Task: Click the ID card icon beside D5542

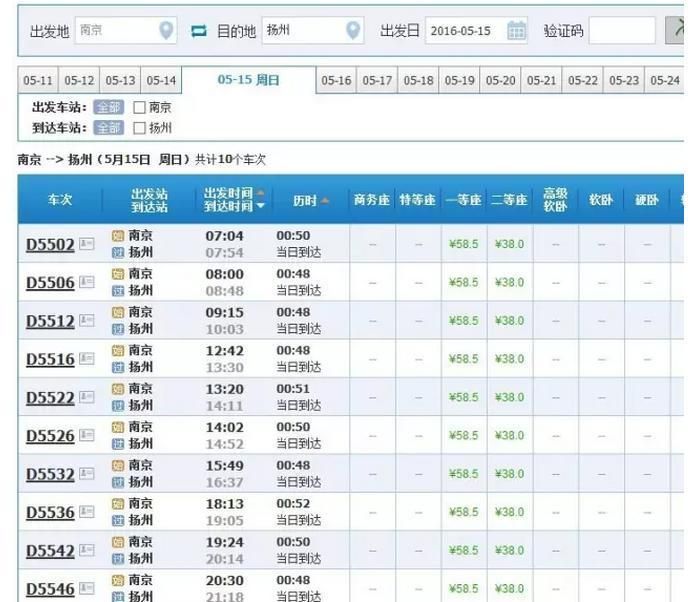Action: (x=87, y=550)
